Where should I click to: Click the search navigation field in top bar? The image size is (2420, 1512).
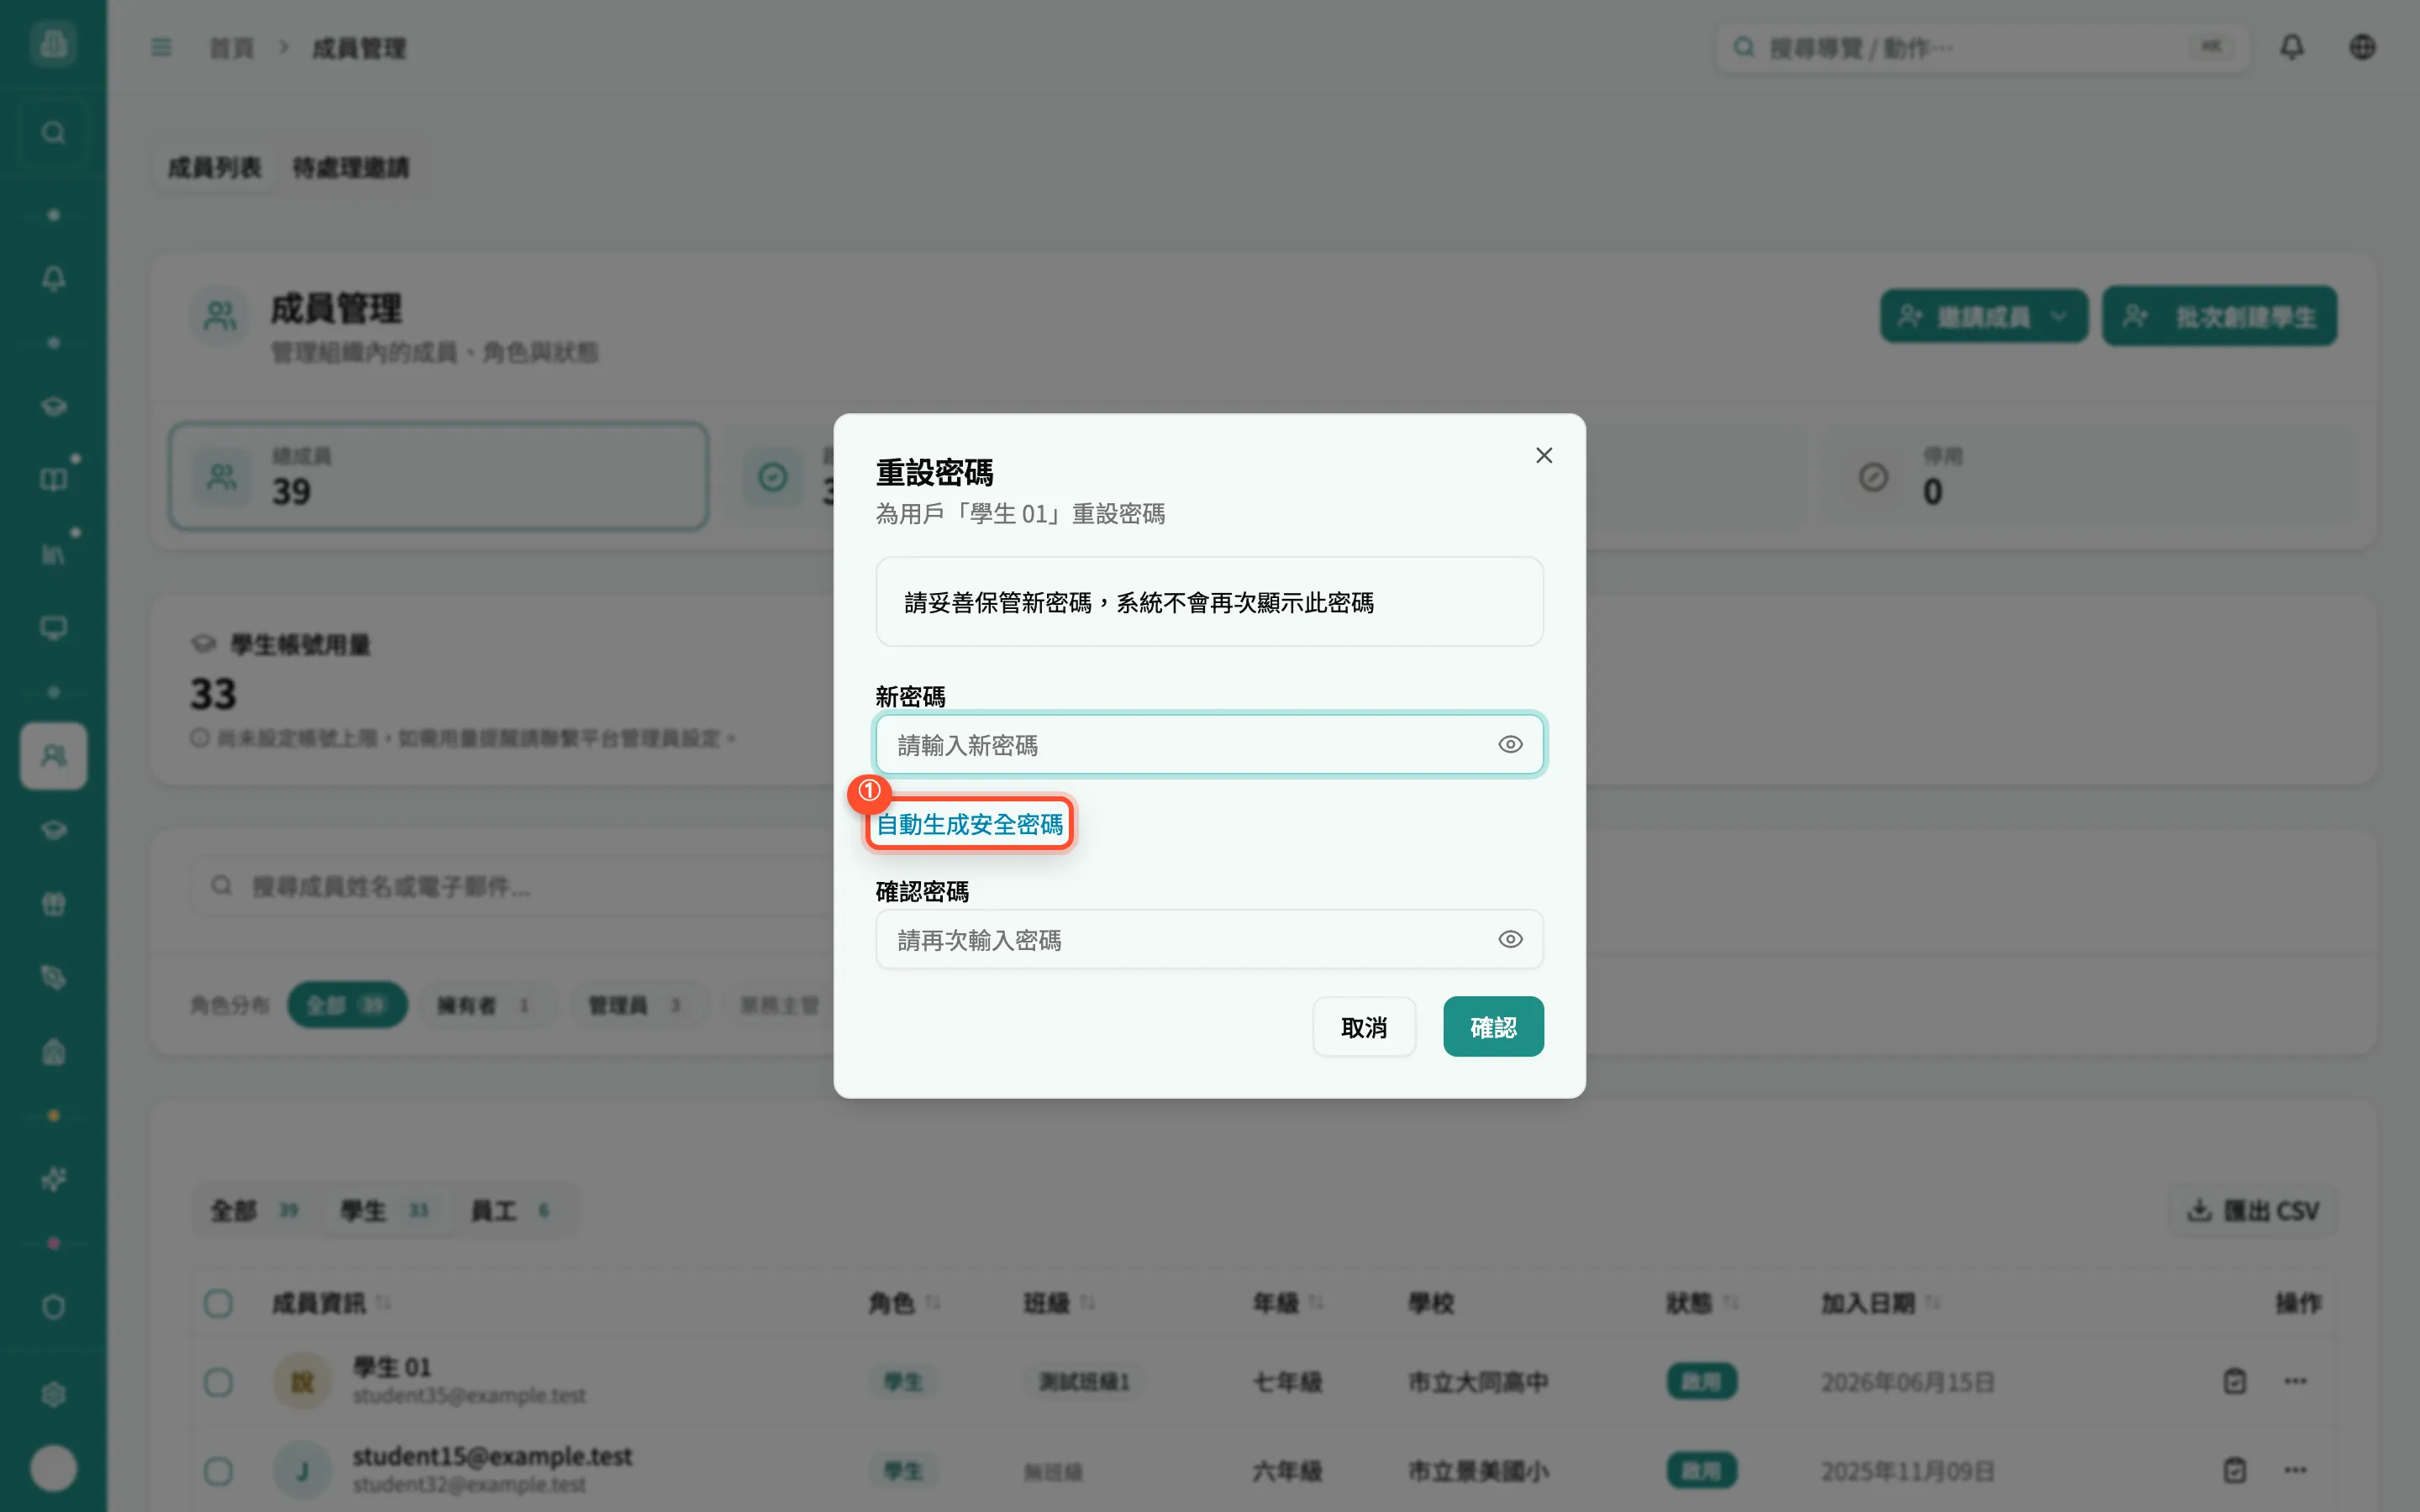coord(1982,47)
